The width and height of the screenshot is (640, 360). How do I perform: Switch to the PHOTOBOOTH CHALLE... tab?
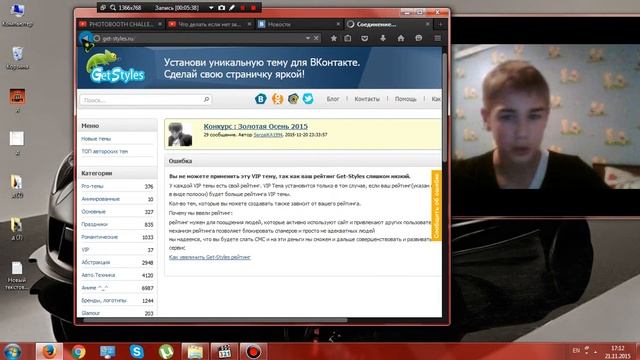coord(121,24)
